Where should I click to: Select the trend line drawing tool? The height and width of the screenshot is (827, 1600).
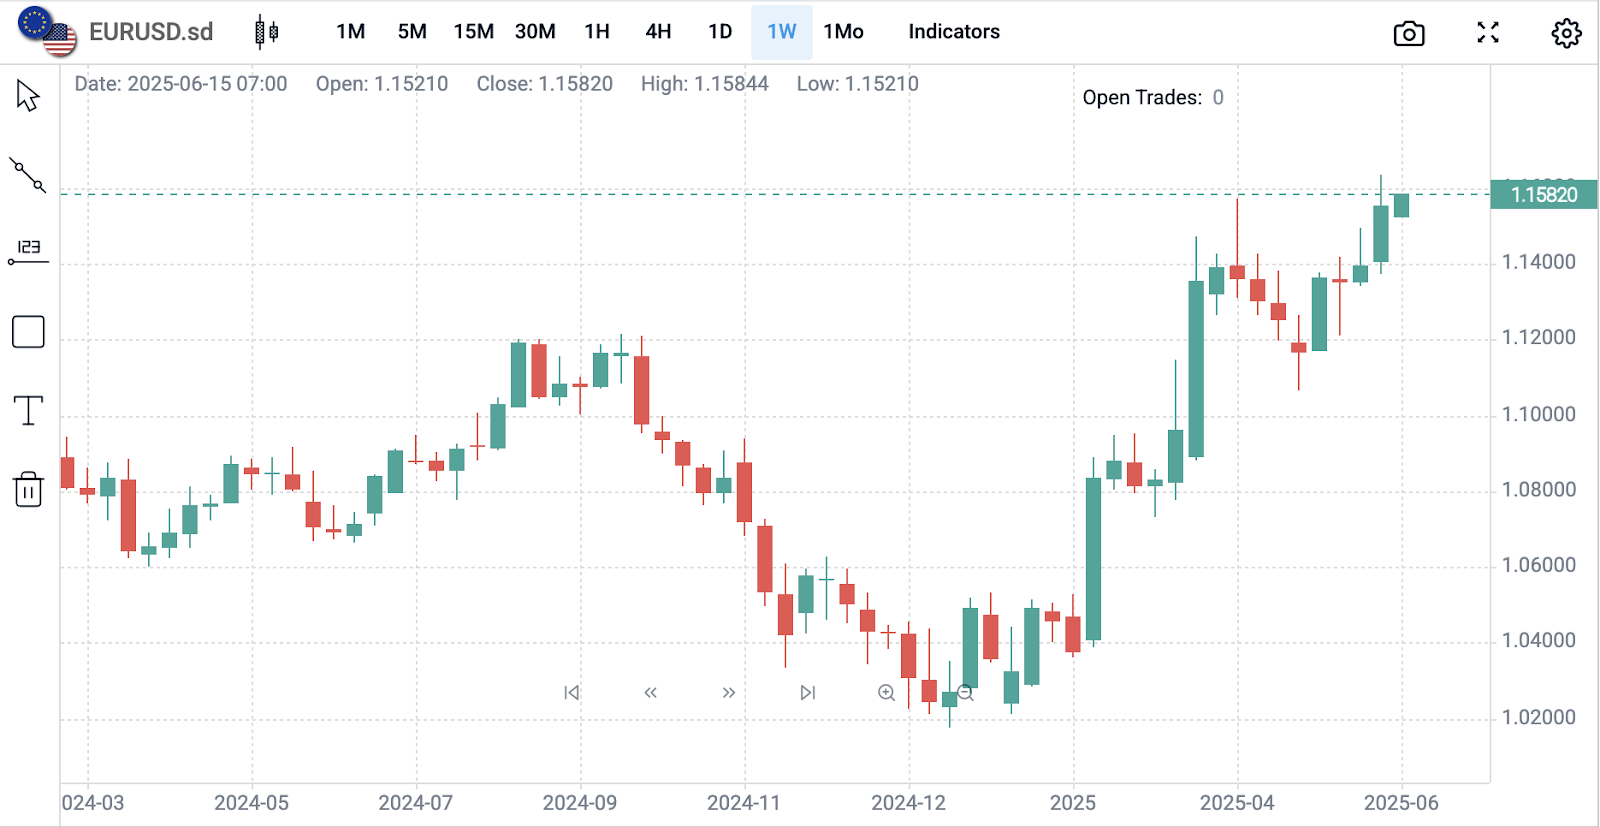click(x=28, y=174)
